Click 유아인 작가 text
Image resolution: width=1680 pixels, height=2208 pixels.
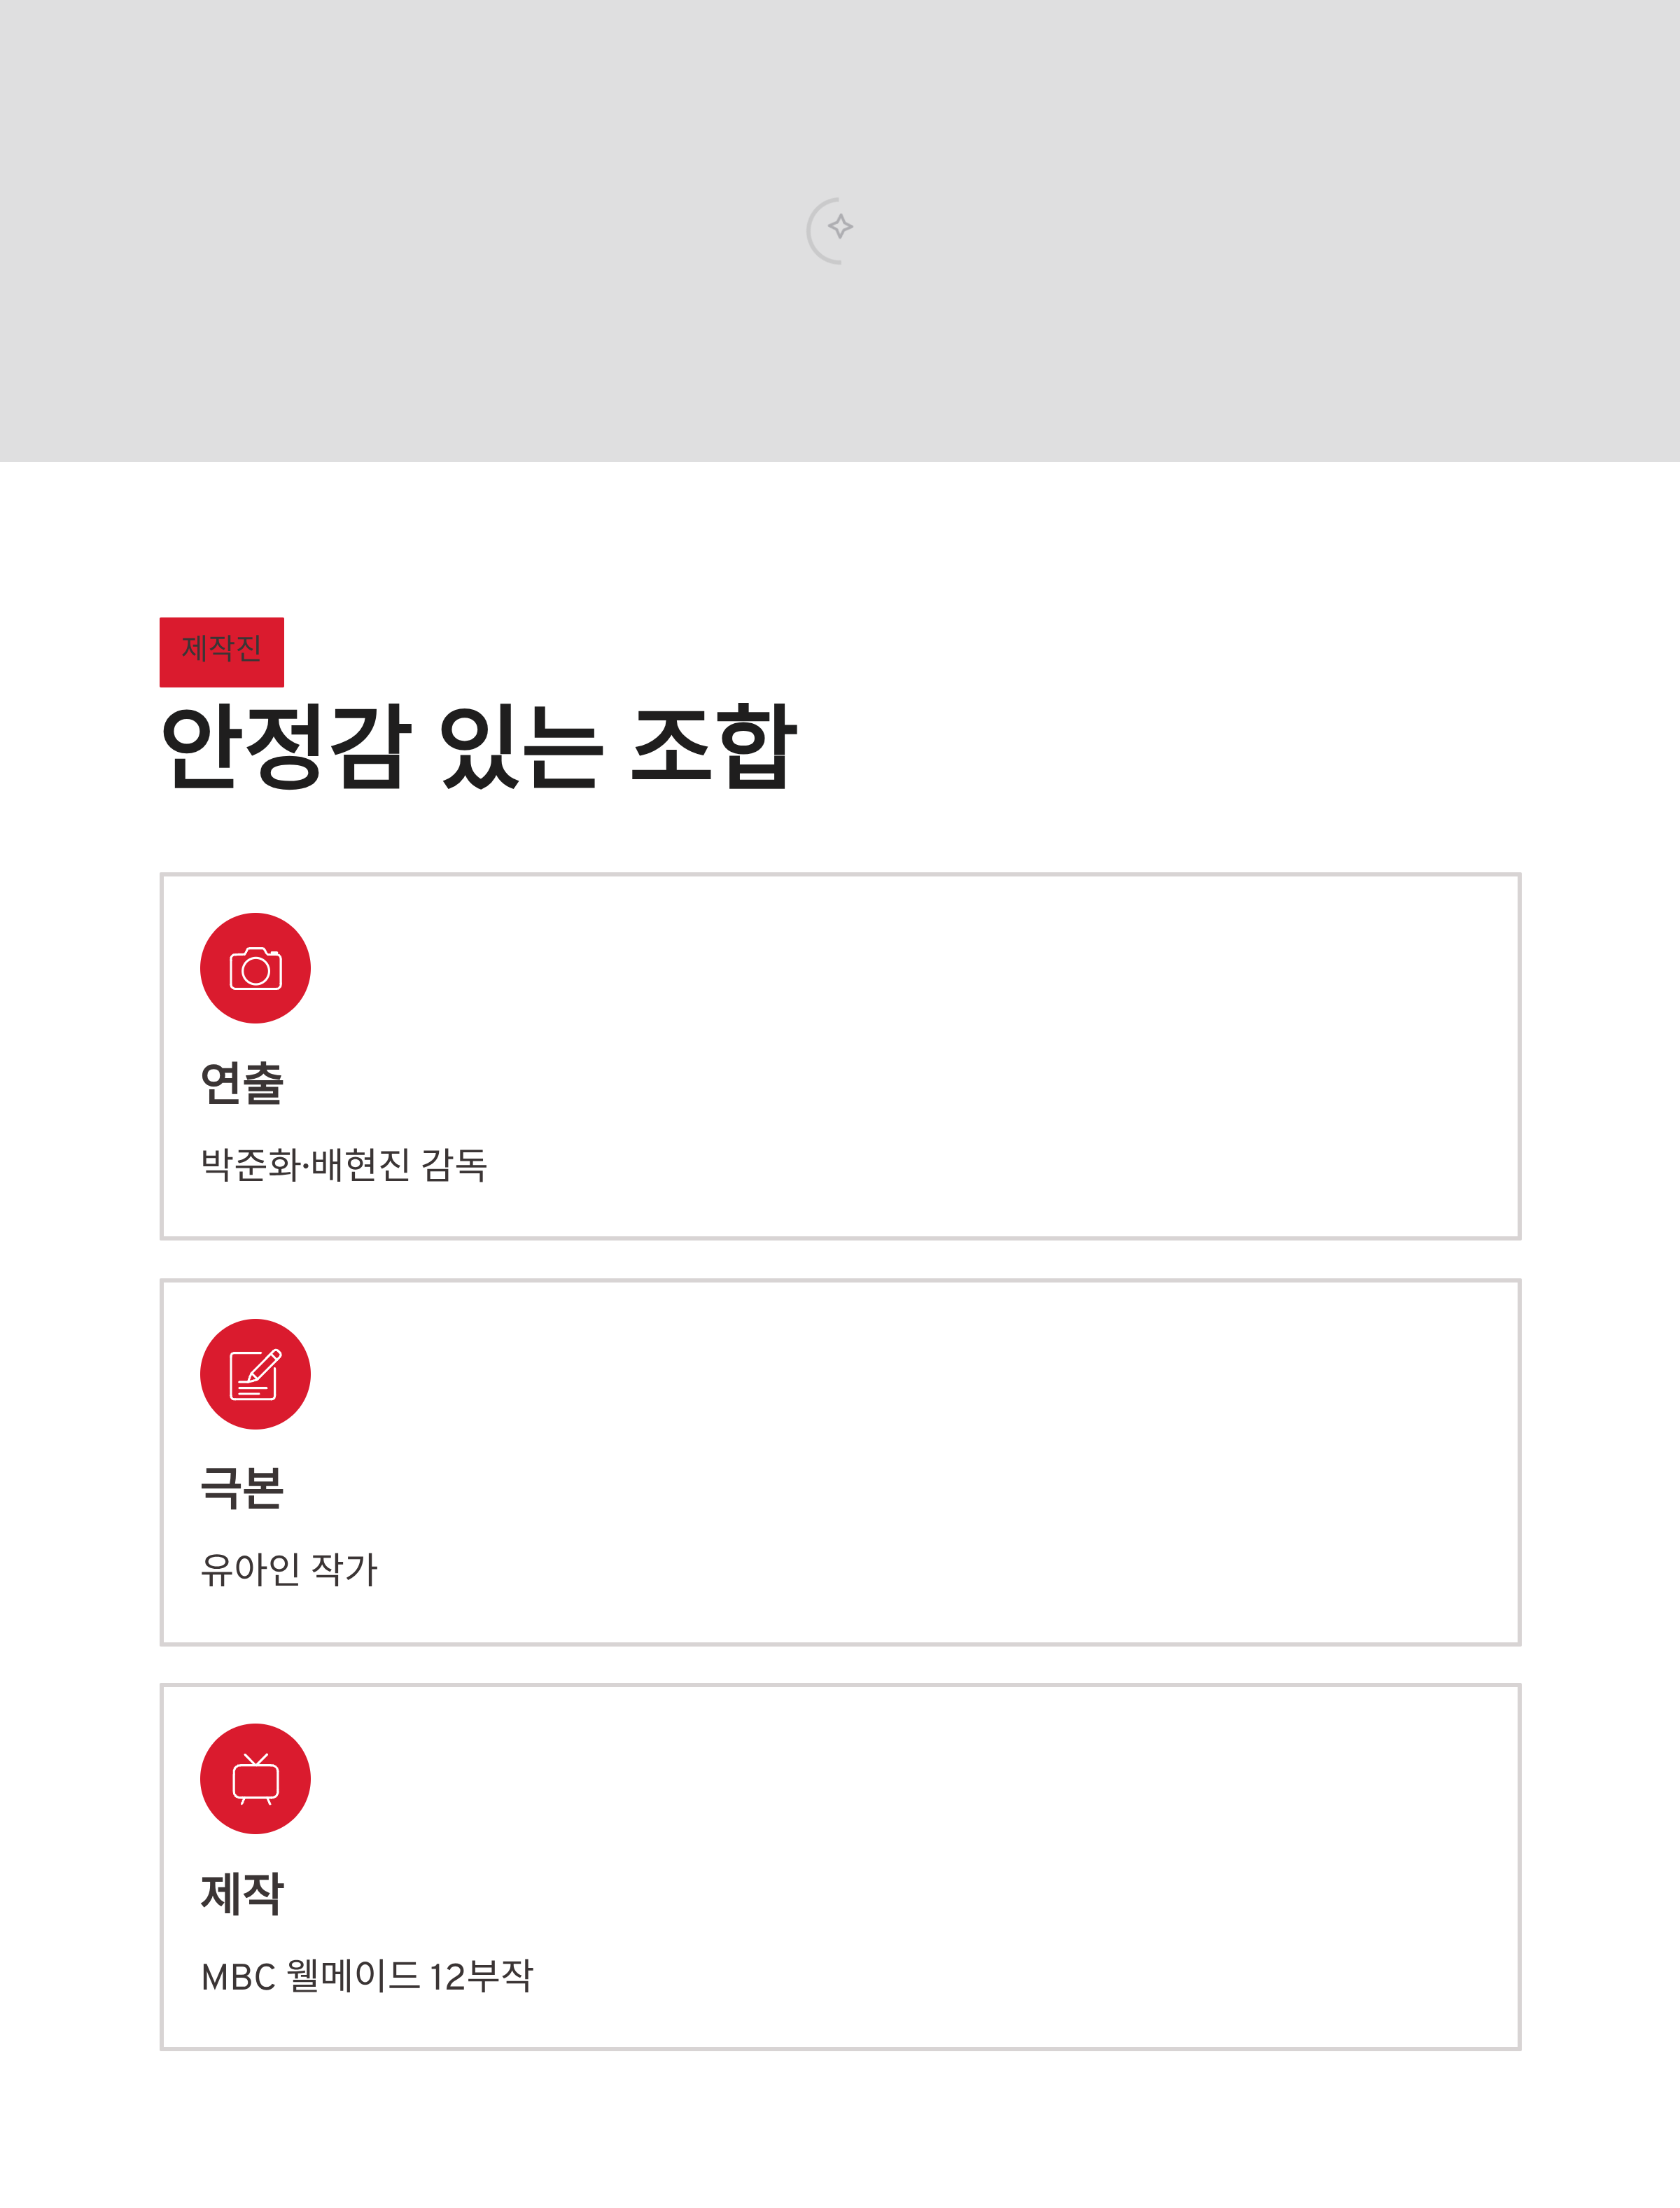tap(289, 1570)
